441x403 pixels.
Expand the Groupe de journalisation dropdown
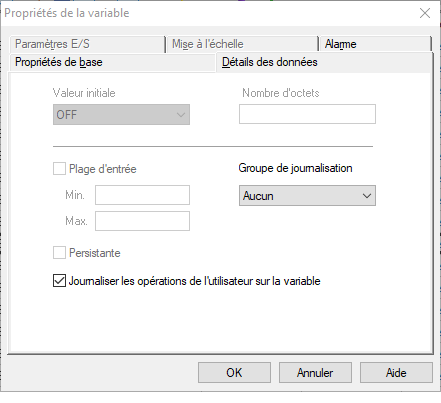[307, 196]
